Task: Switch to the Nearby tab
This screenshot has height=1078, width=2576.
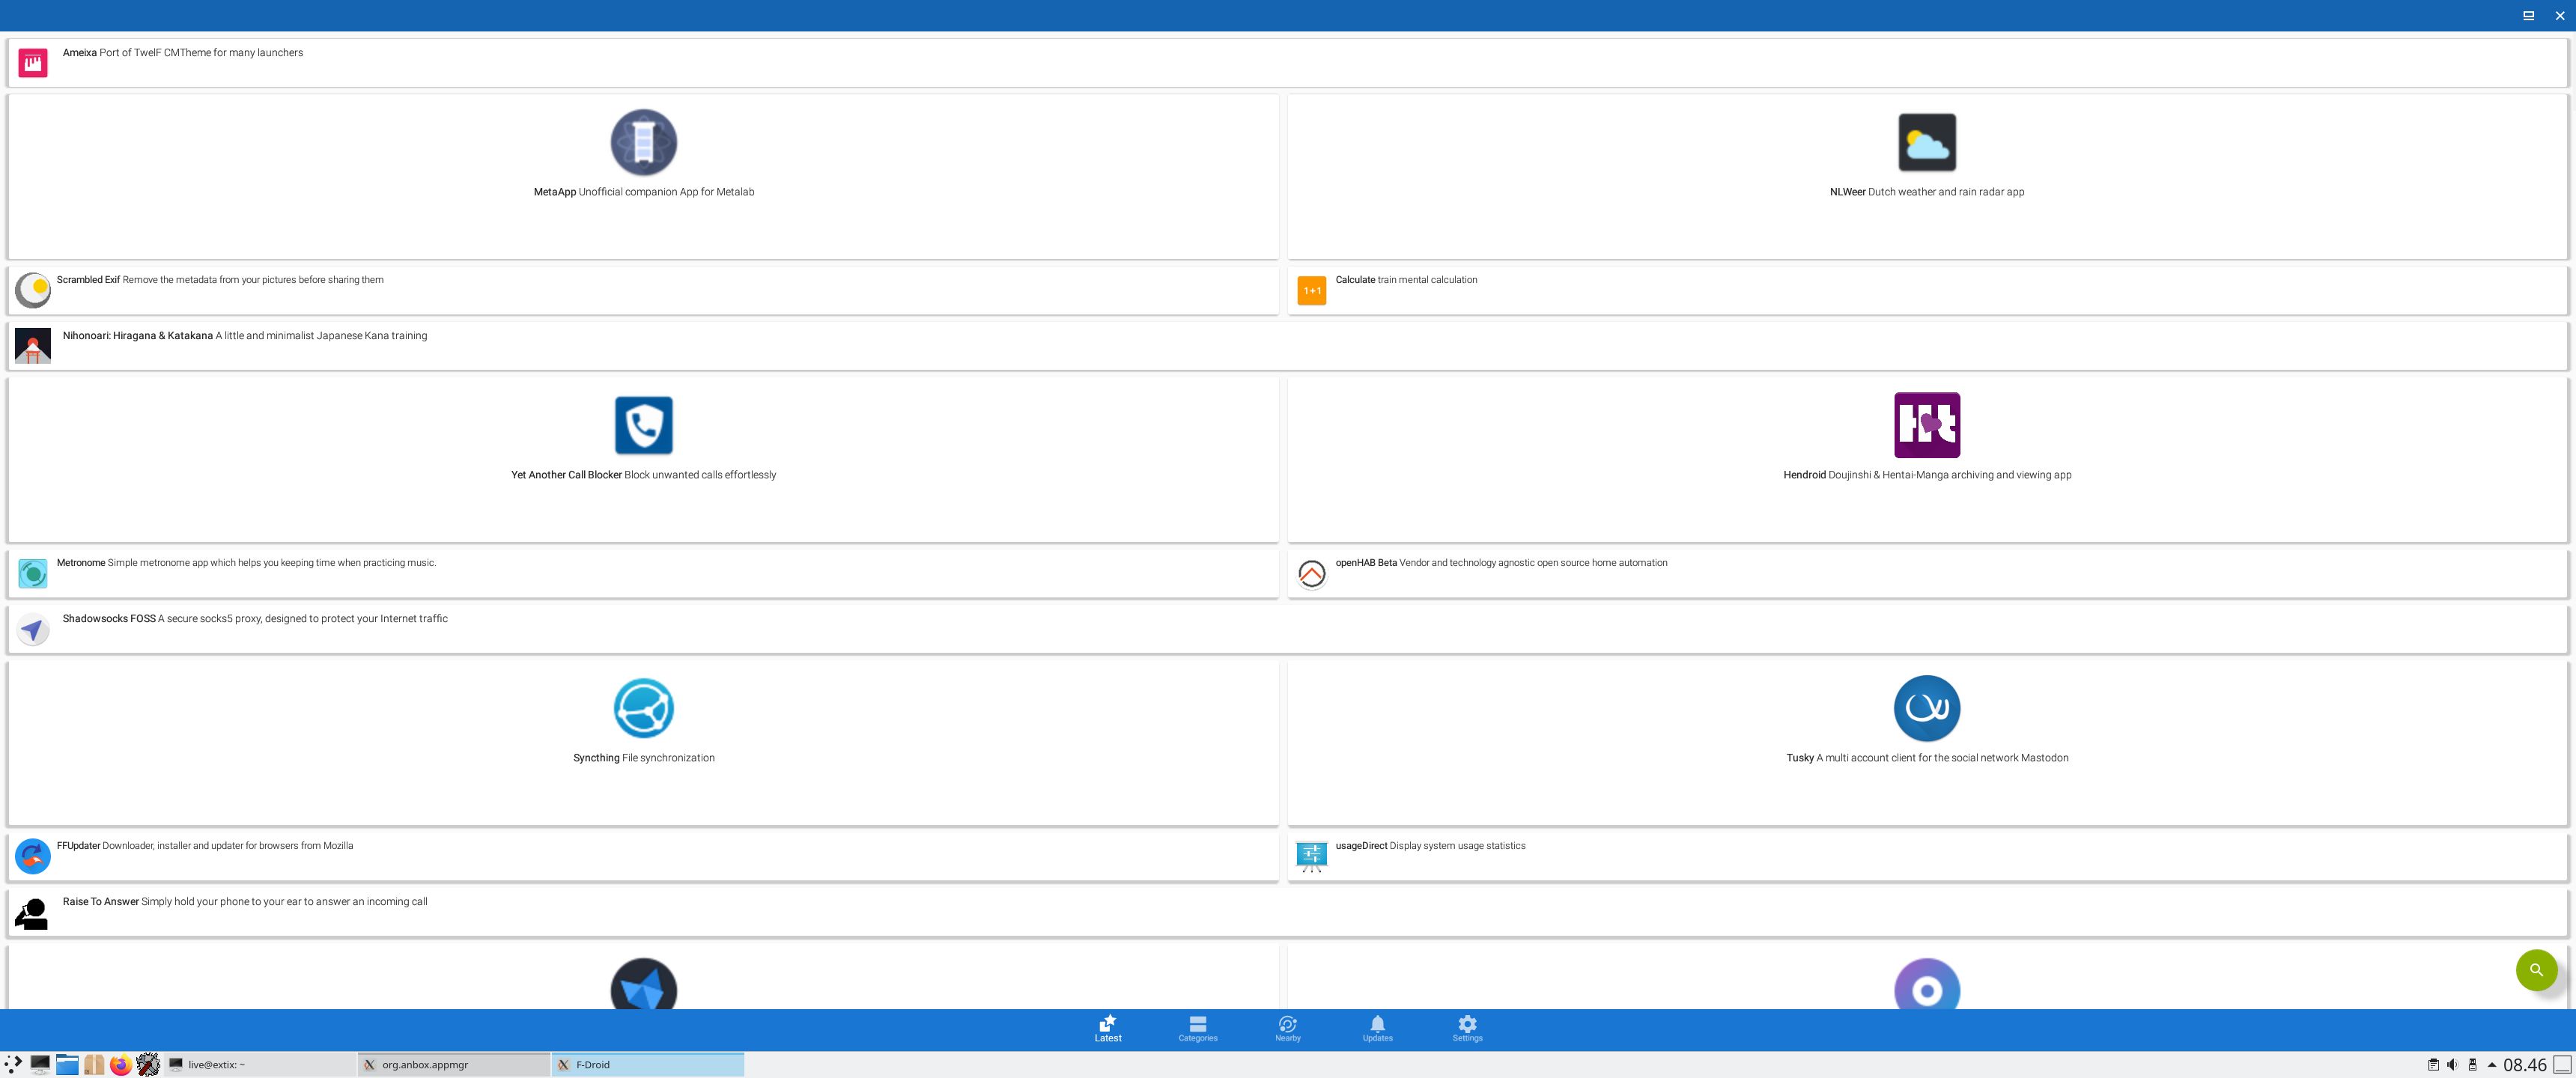Action: 1287,1029
